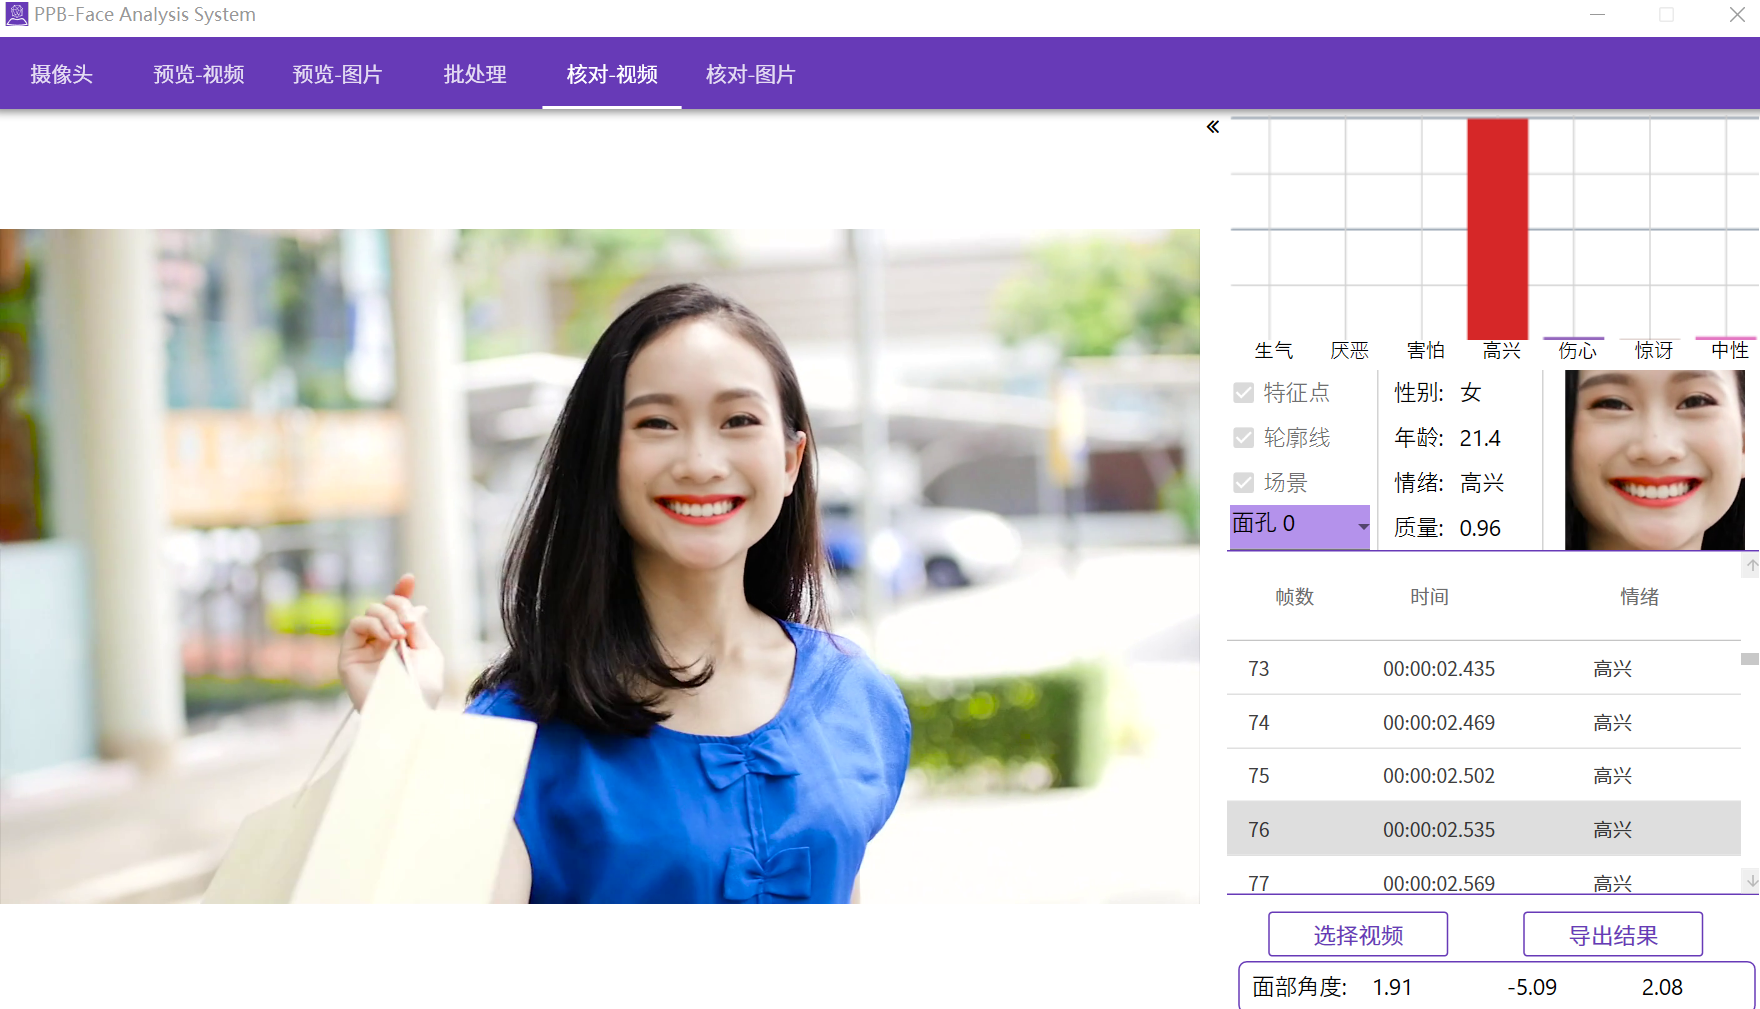Click the 导出结果 button
This screenshot has height=1009, width=1760.
1612,935
